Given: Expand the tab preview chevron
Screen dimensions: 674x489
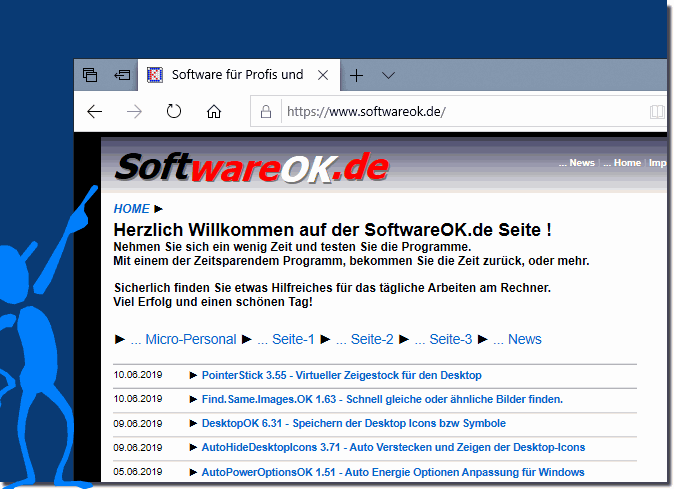Looking at the screenshot, I should point(388,76).
